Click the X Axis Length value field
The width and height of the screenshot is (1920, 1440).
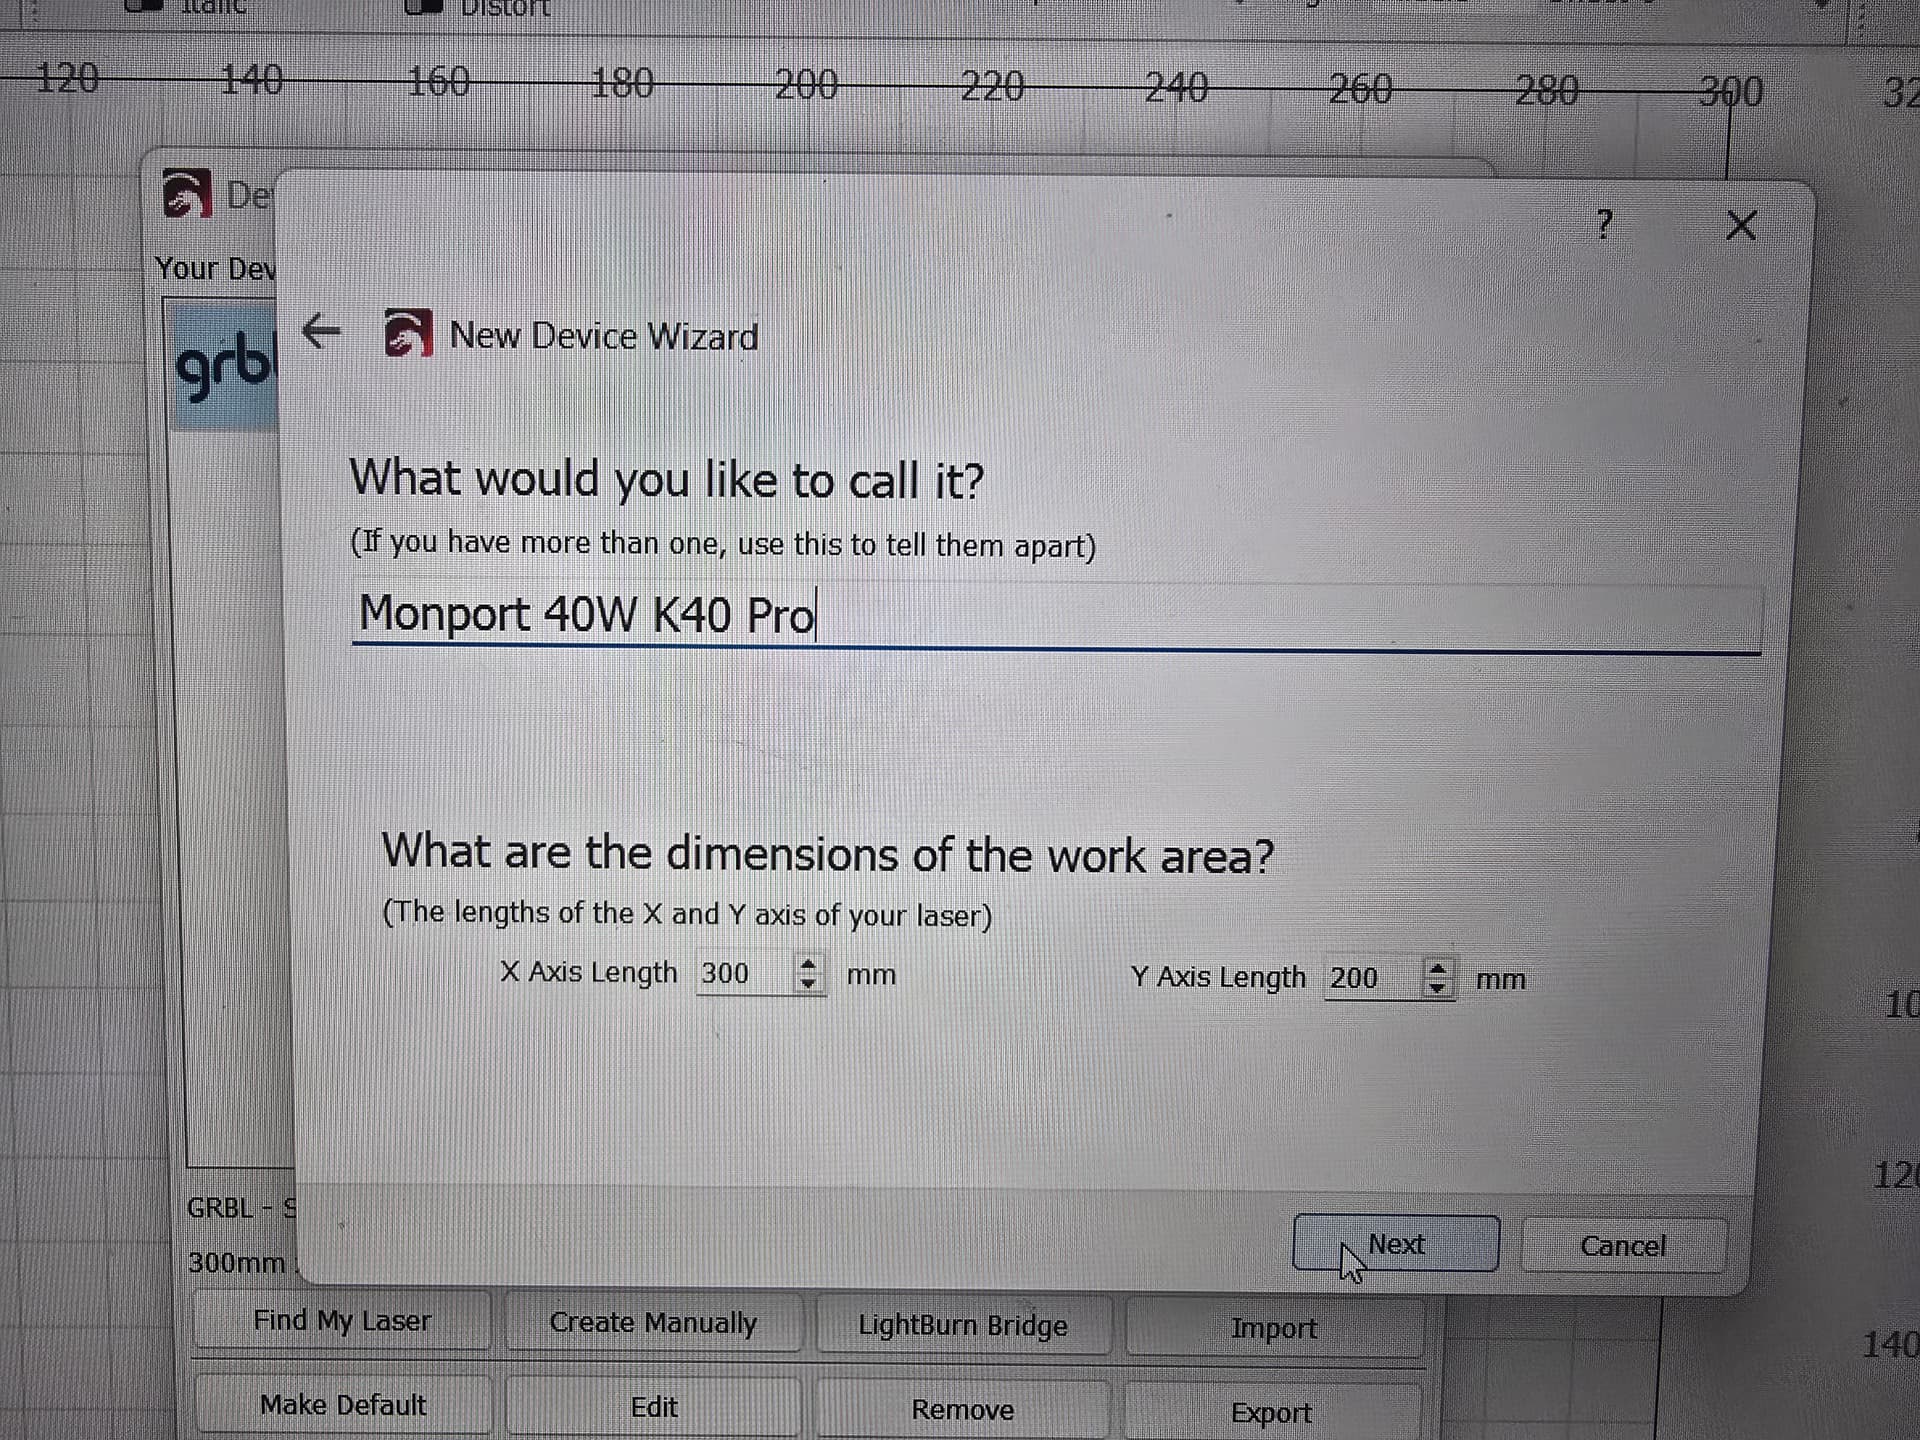coord(744,973)
